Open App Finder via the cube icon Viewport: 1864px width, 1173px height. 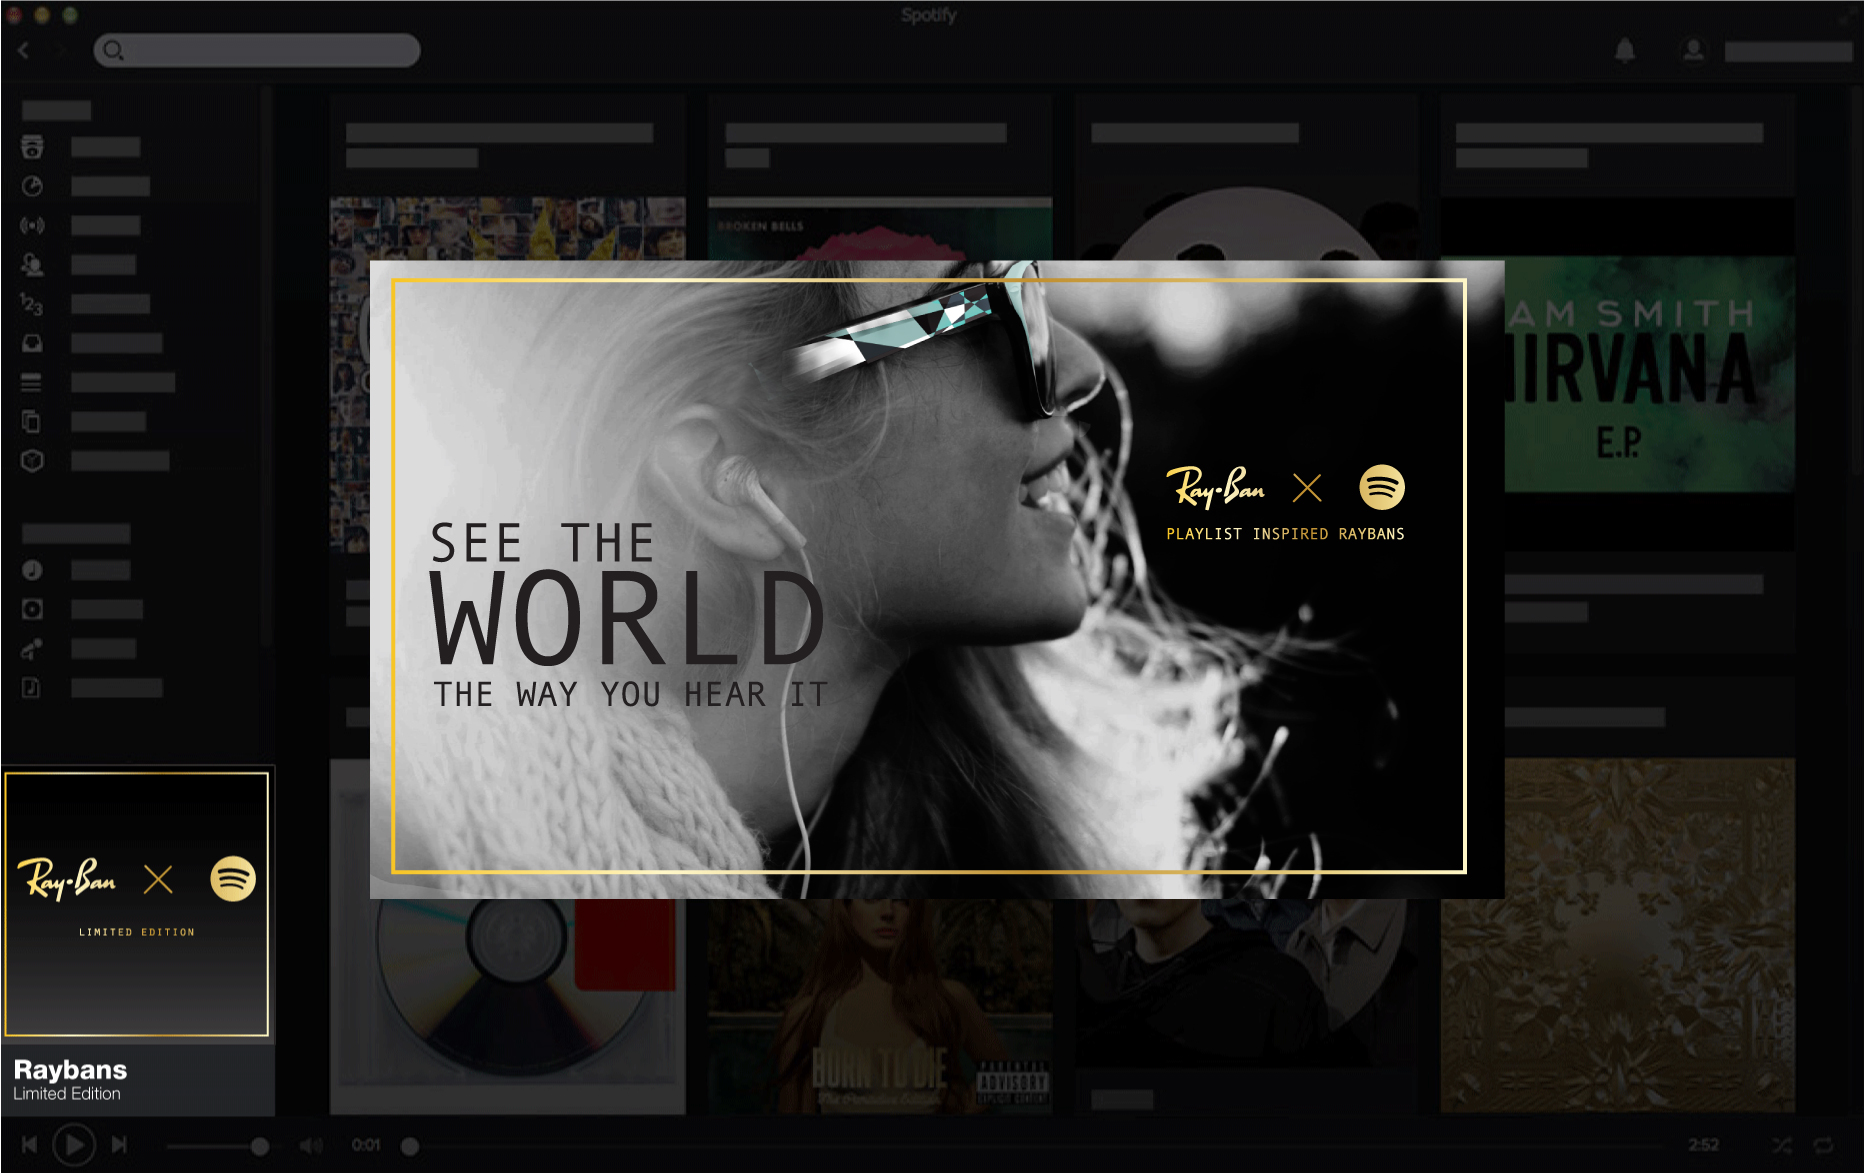coord(32,460)
